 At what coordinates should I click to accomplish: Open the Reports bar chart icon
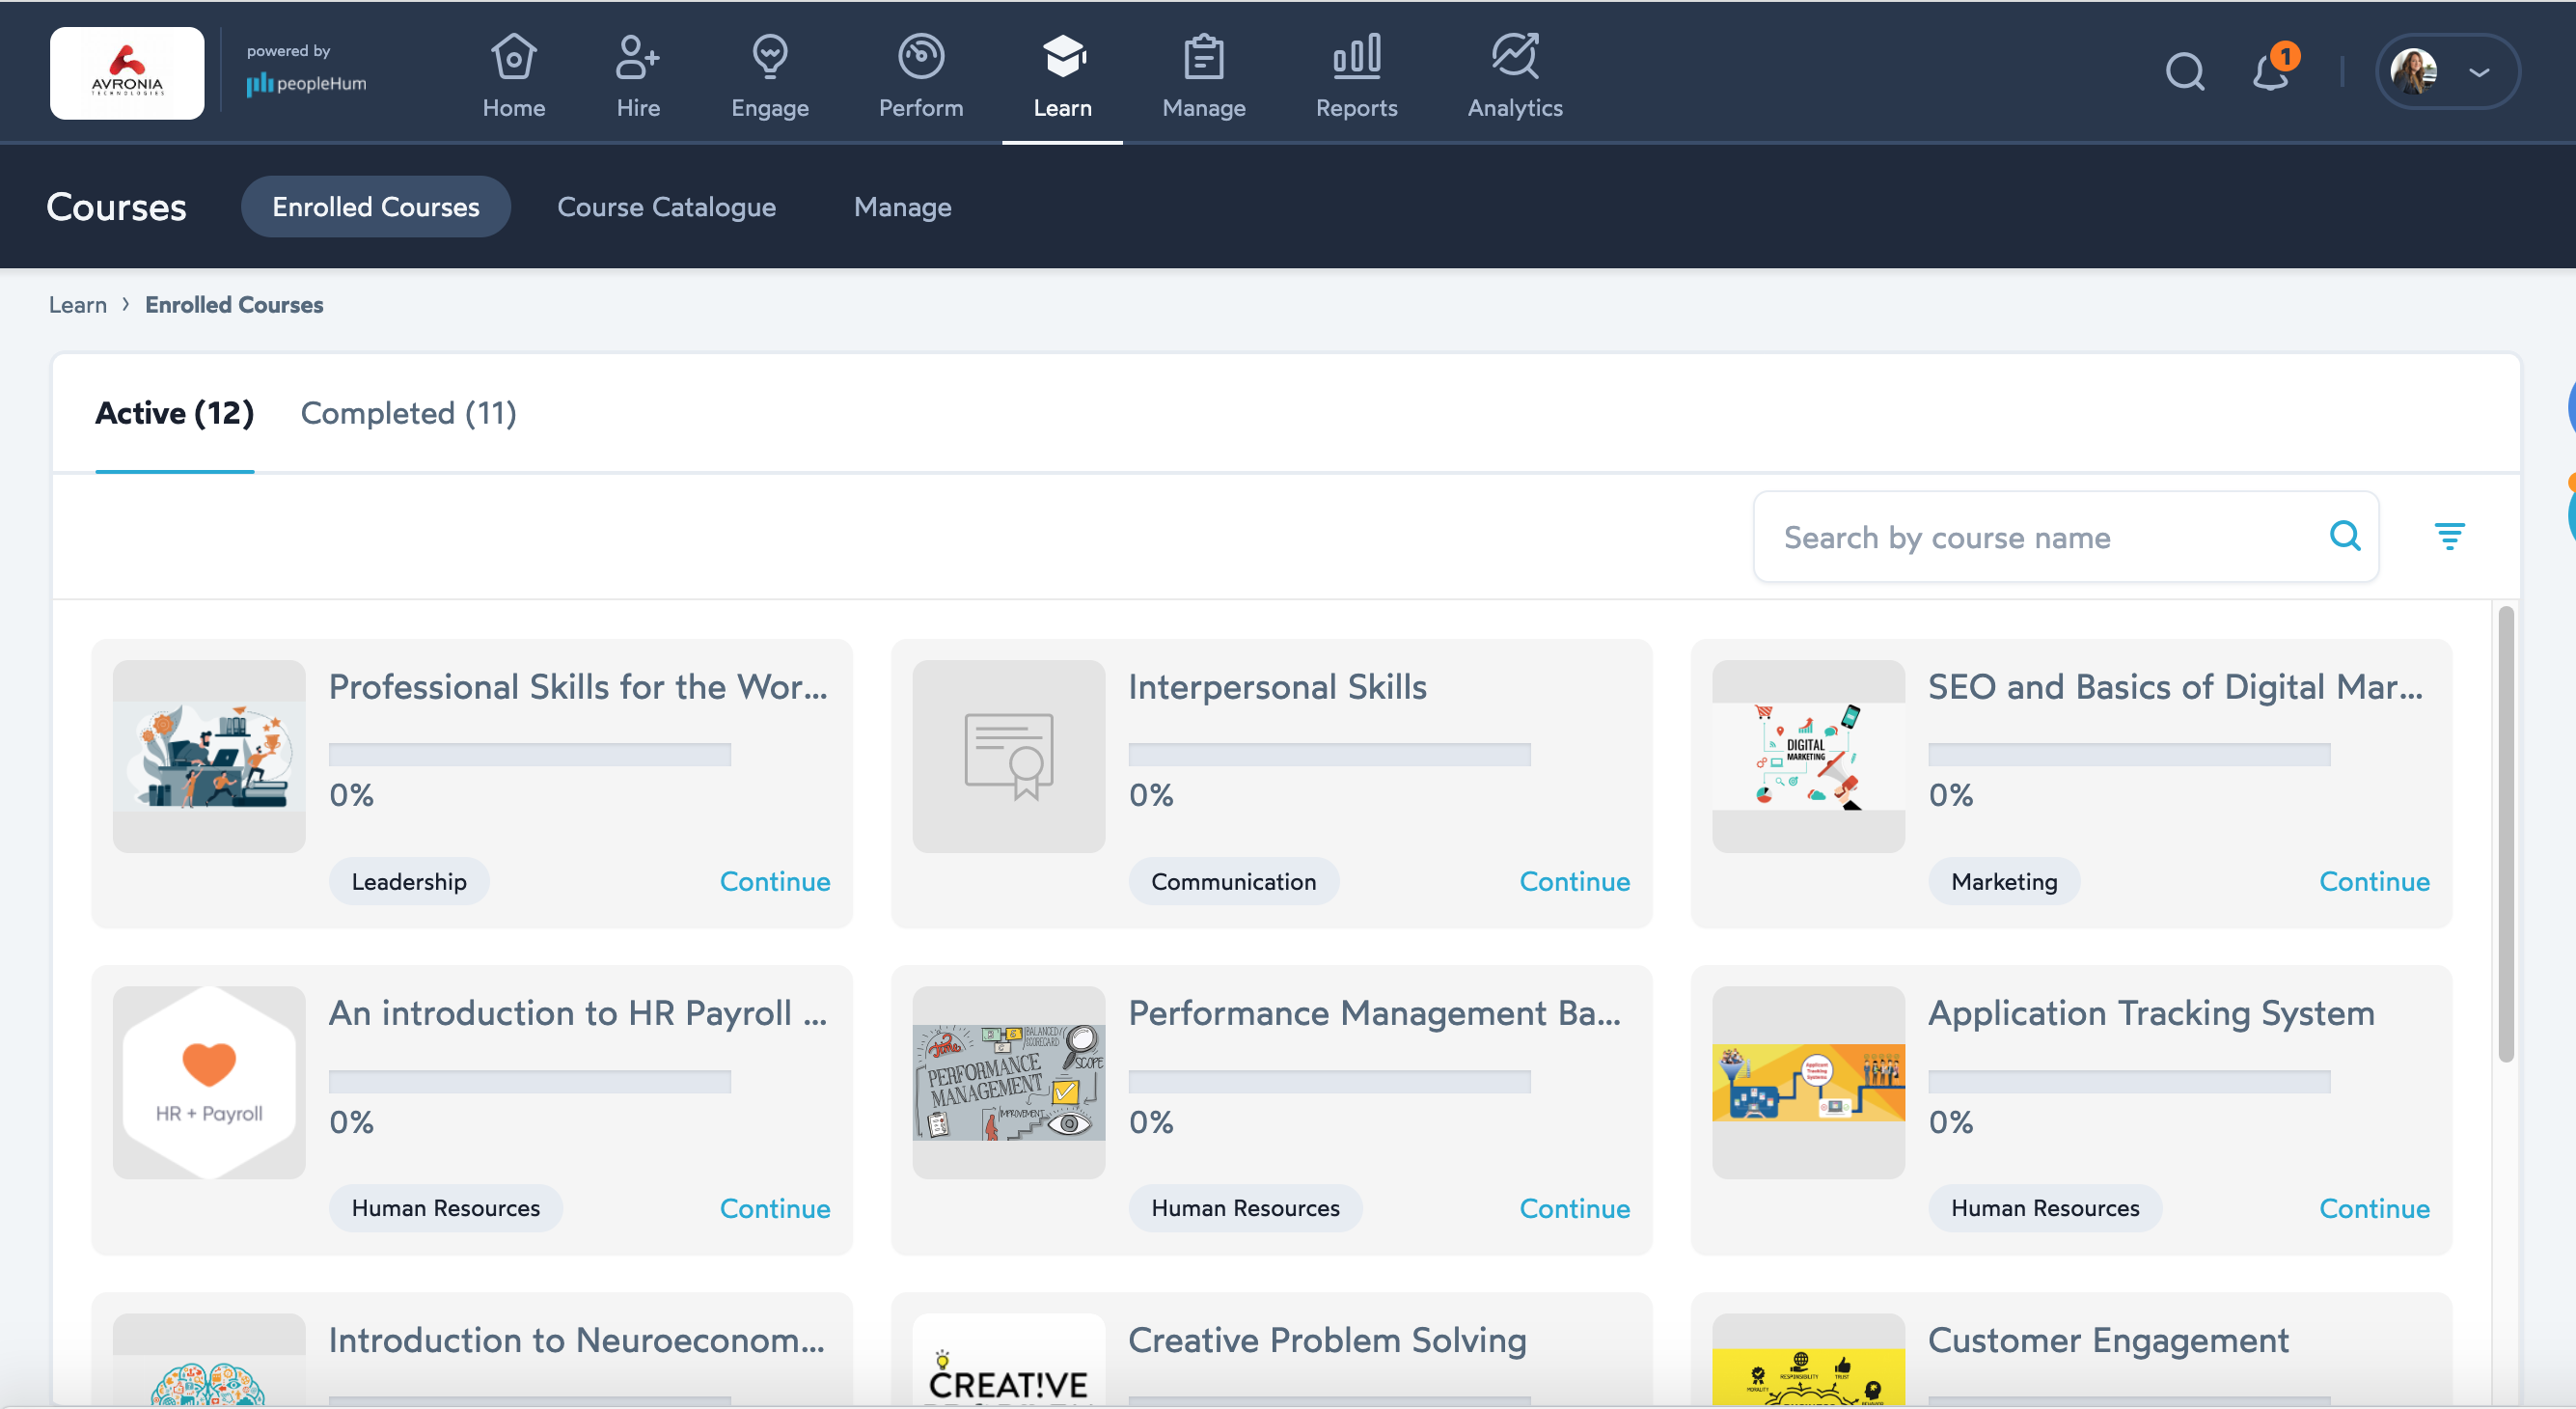coord(1356,57)
